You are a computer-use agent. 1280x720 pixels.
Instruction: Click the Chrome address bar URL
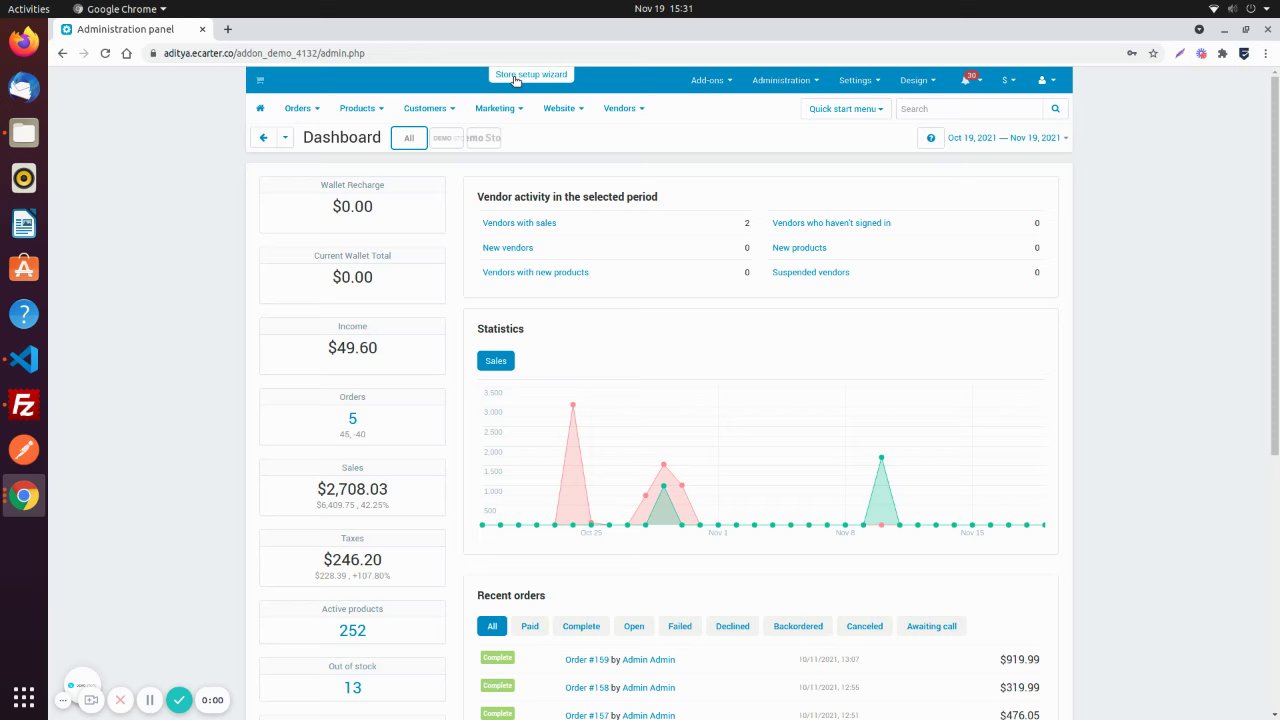click(x=264, y=53)
